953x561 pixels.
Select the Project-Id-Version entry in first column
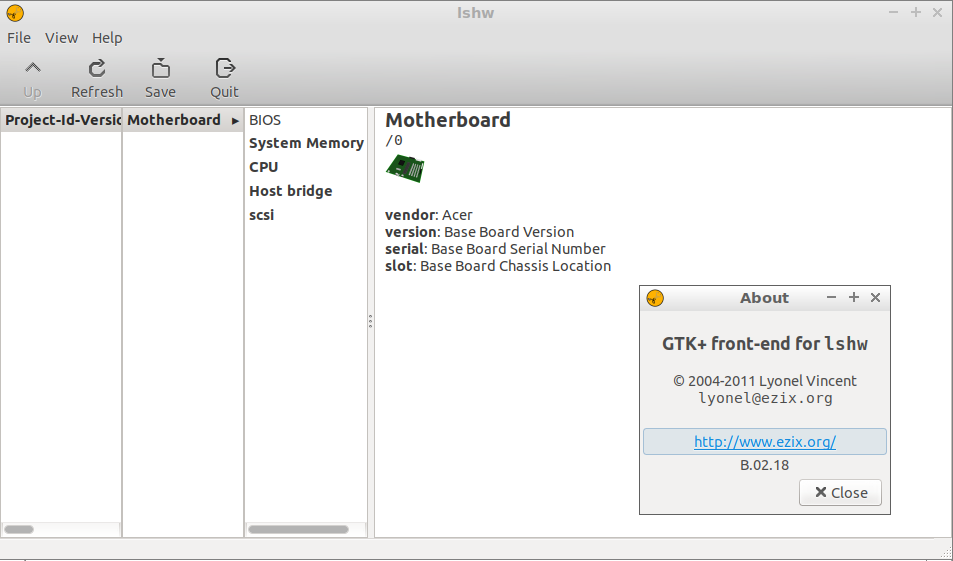click(61, 120)
